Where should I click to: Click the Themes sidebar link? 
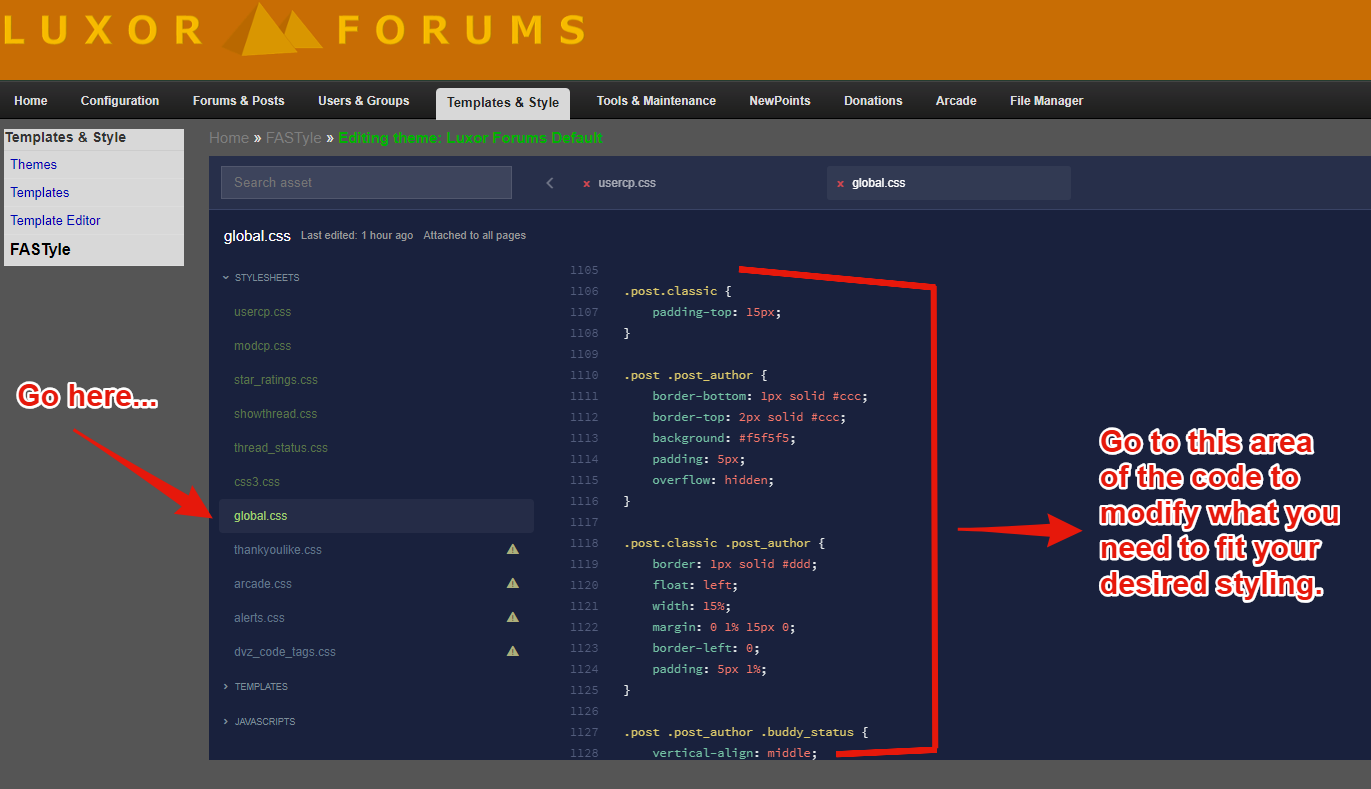(x=34, y=165)
